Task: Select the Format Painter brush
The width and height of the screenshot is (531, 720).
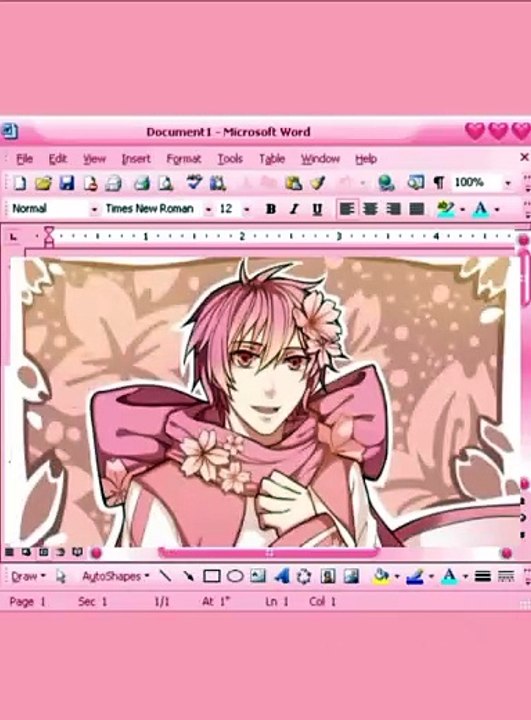Action: pos(317,183)
